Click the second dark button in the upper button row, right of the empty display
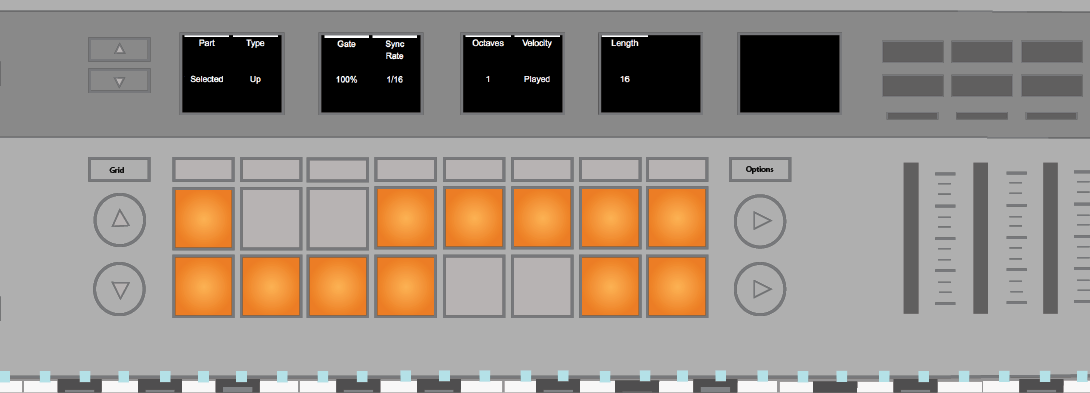The width and height of the screenshot is (1090, 393). [982, 52]
